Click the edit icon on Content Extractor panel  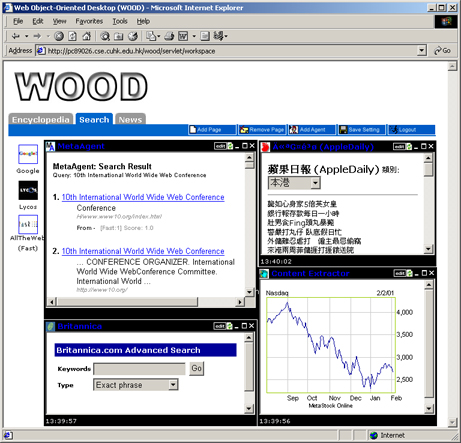coord(400,273)
